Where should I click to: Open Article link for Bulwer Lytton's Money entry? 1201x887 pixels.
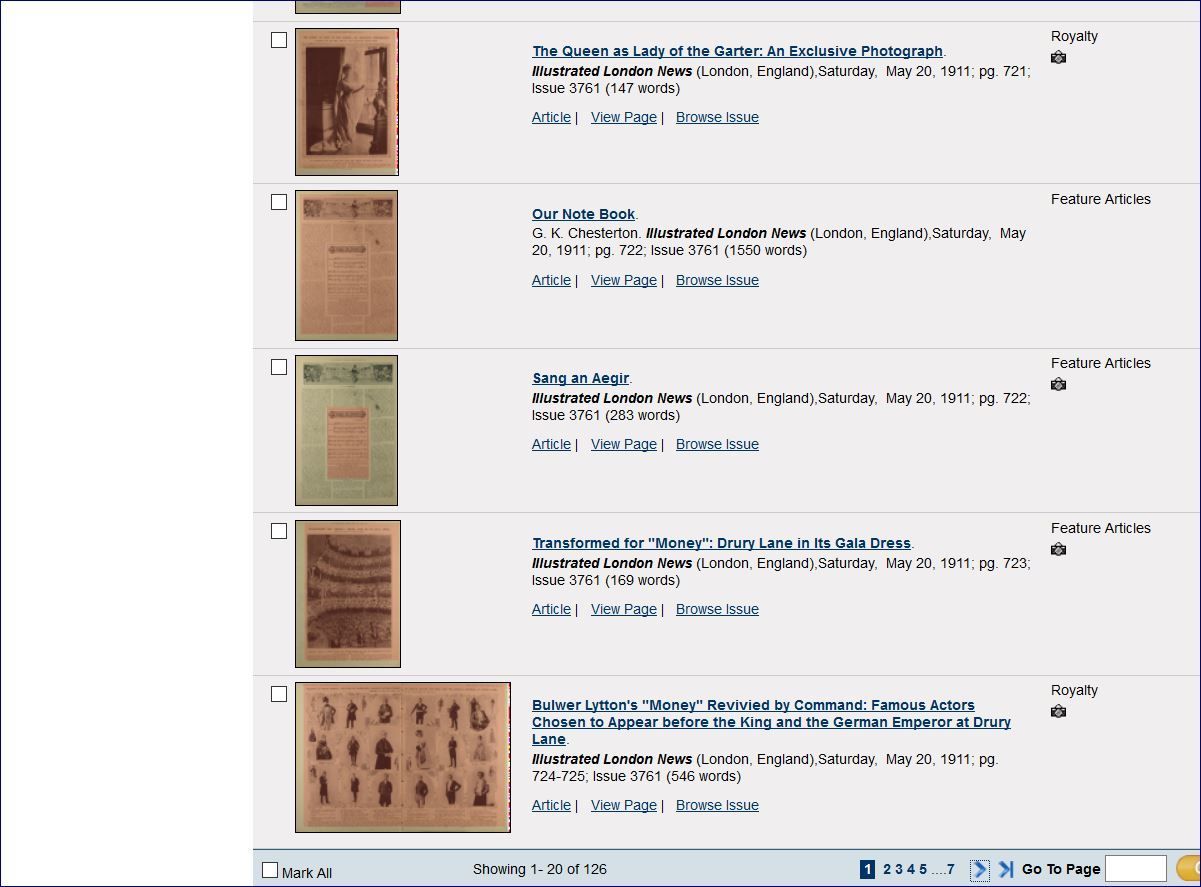click(x=551, y=805)
